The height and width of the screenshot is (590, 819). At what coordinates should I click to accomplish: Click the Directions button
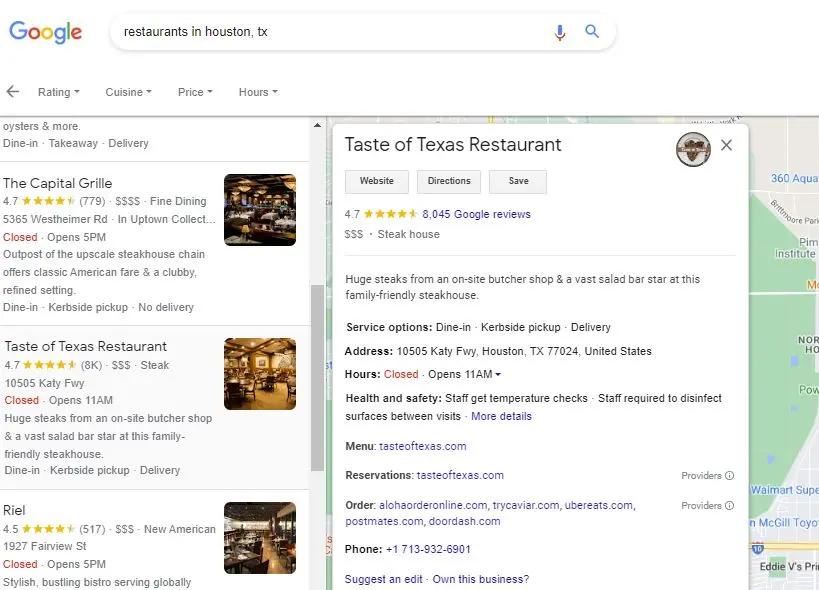click(x=449, y=181)
